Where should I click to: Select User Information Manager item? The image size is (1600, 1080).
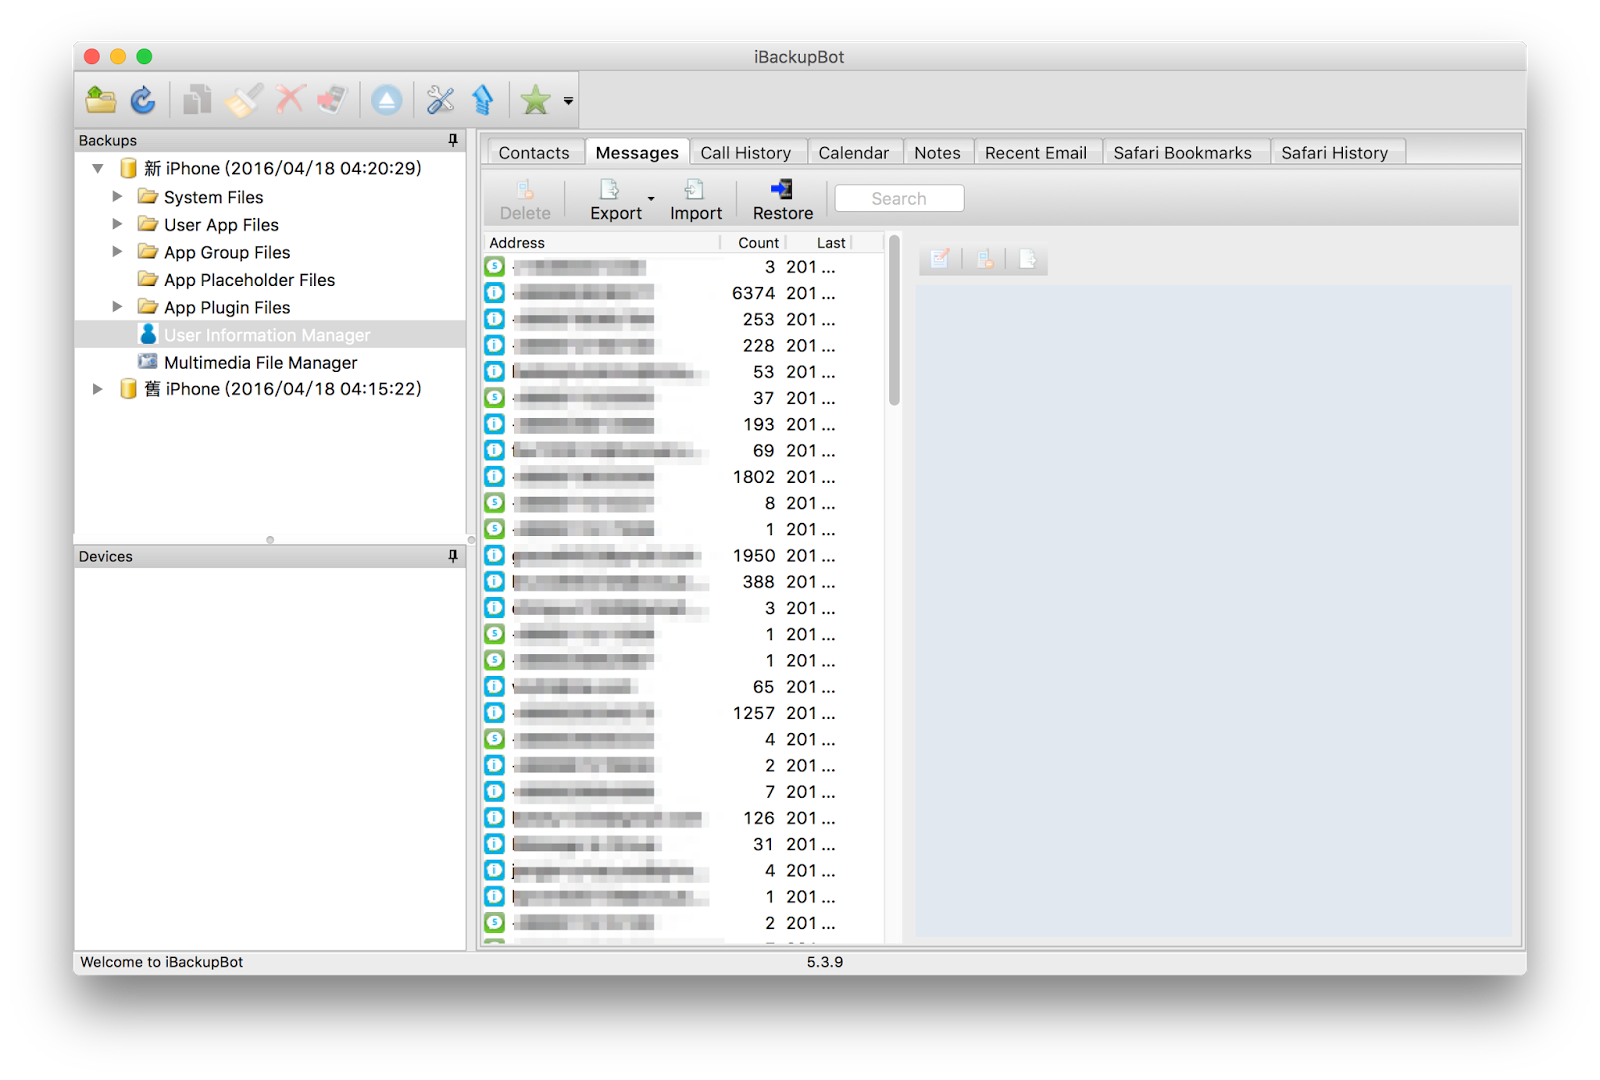tap(267, 335)
